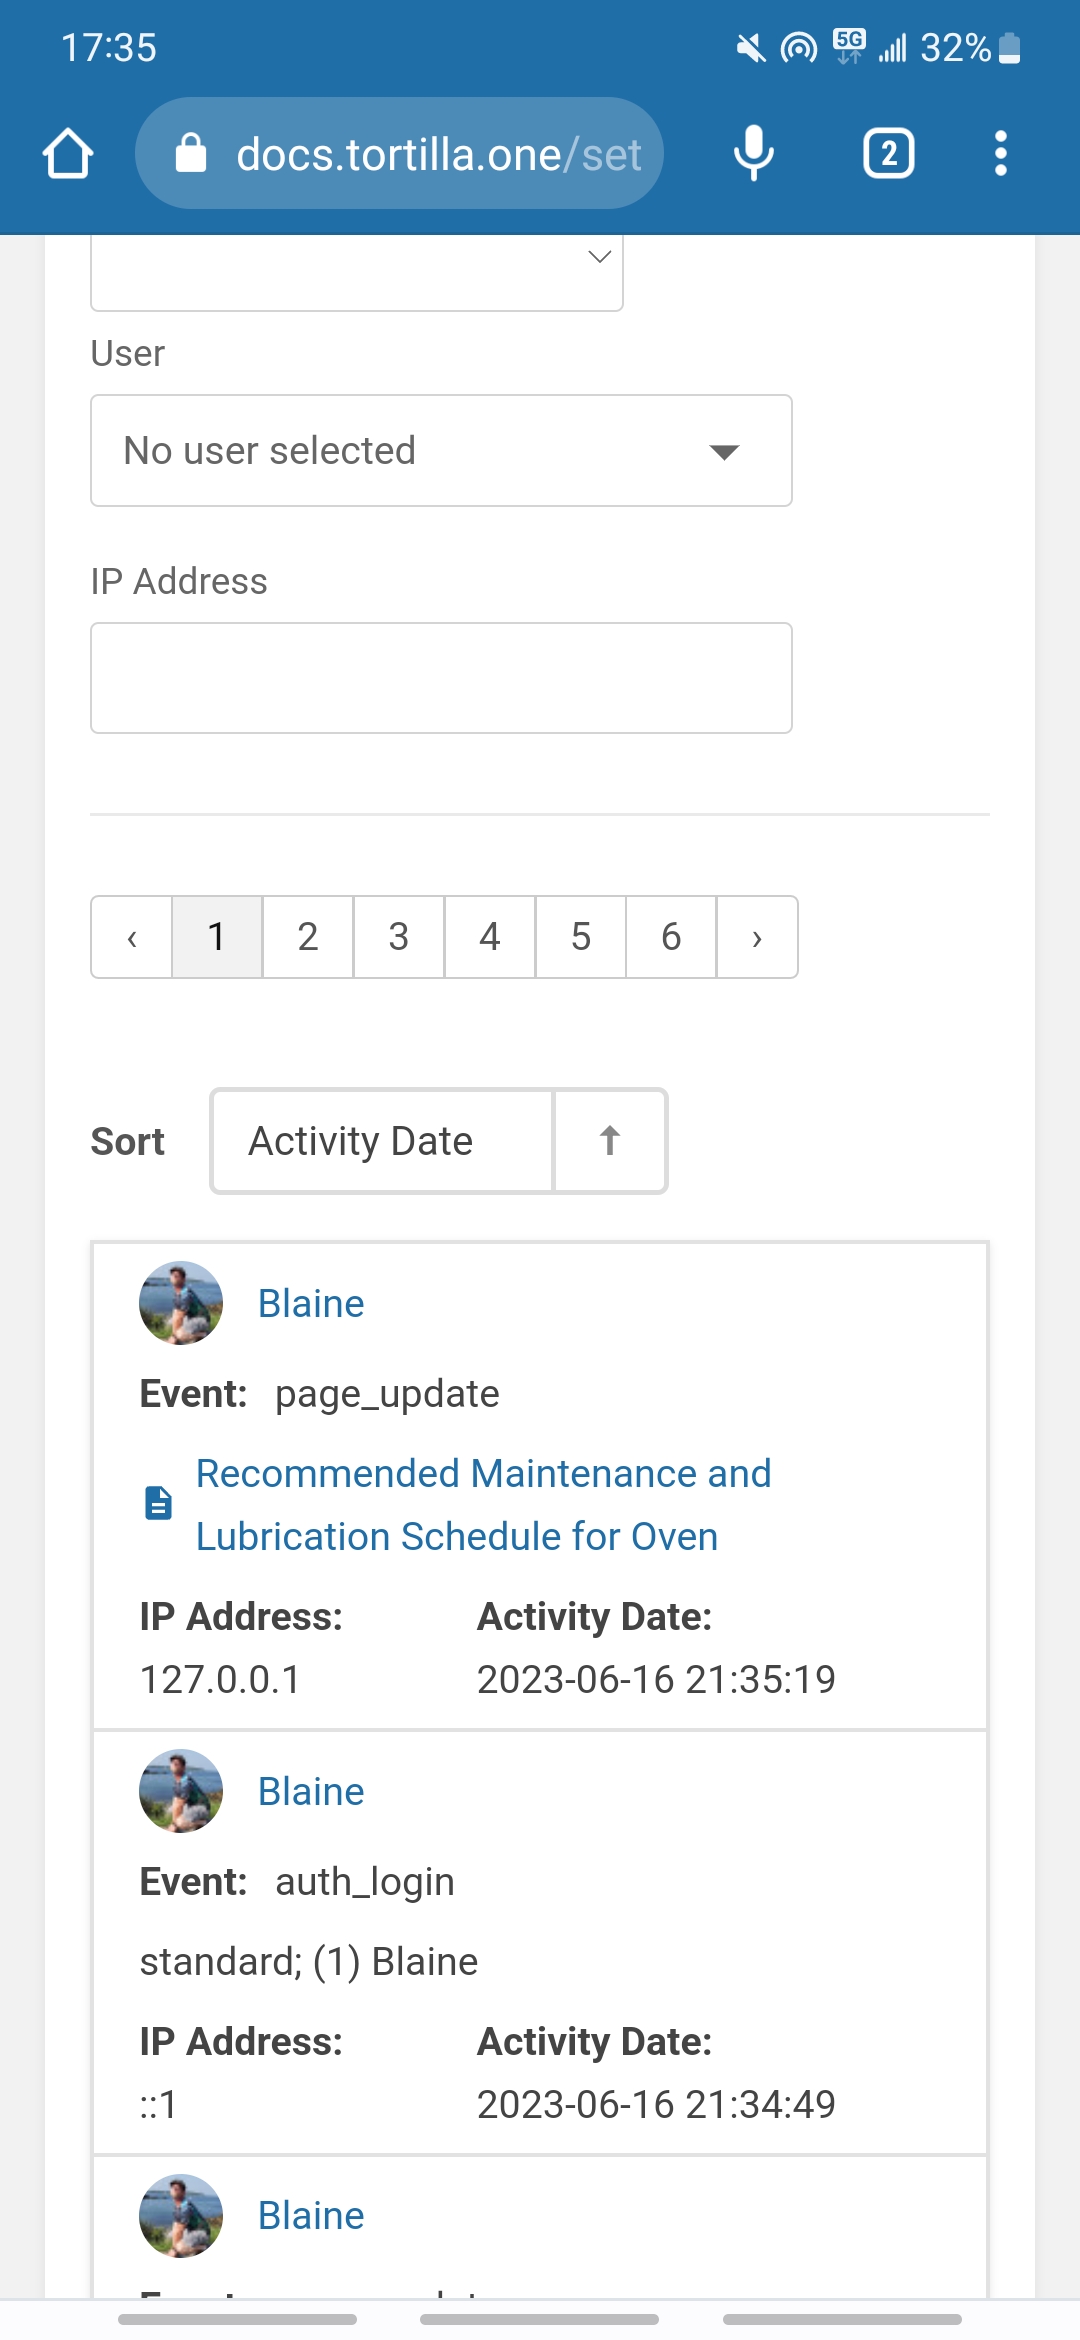Open the tab switcher showing 2 tabs
Viewport: 1080px width, 2340px height.
[x=888, y=152]
